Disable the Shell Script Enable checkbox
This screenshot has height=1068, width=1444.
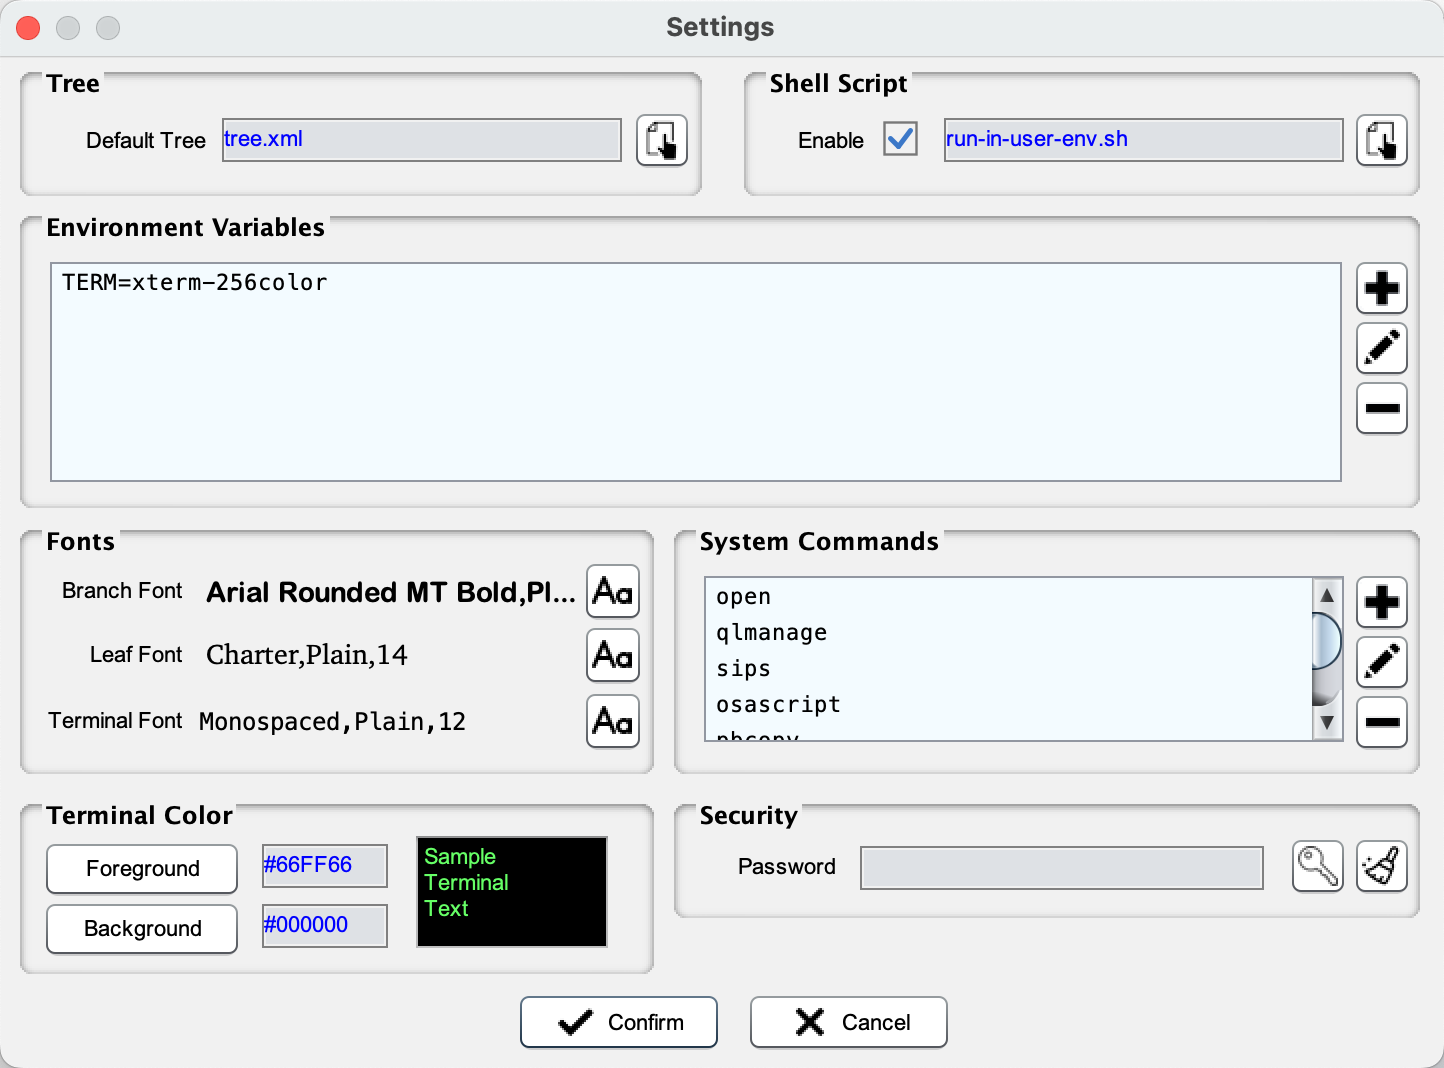(x=900, y=139)
